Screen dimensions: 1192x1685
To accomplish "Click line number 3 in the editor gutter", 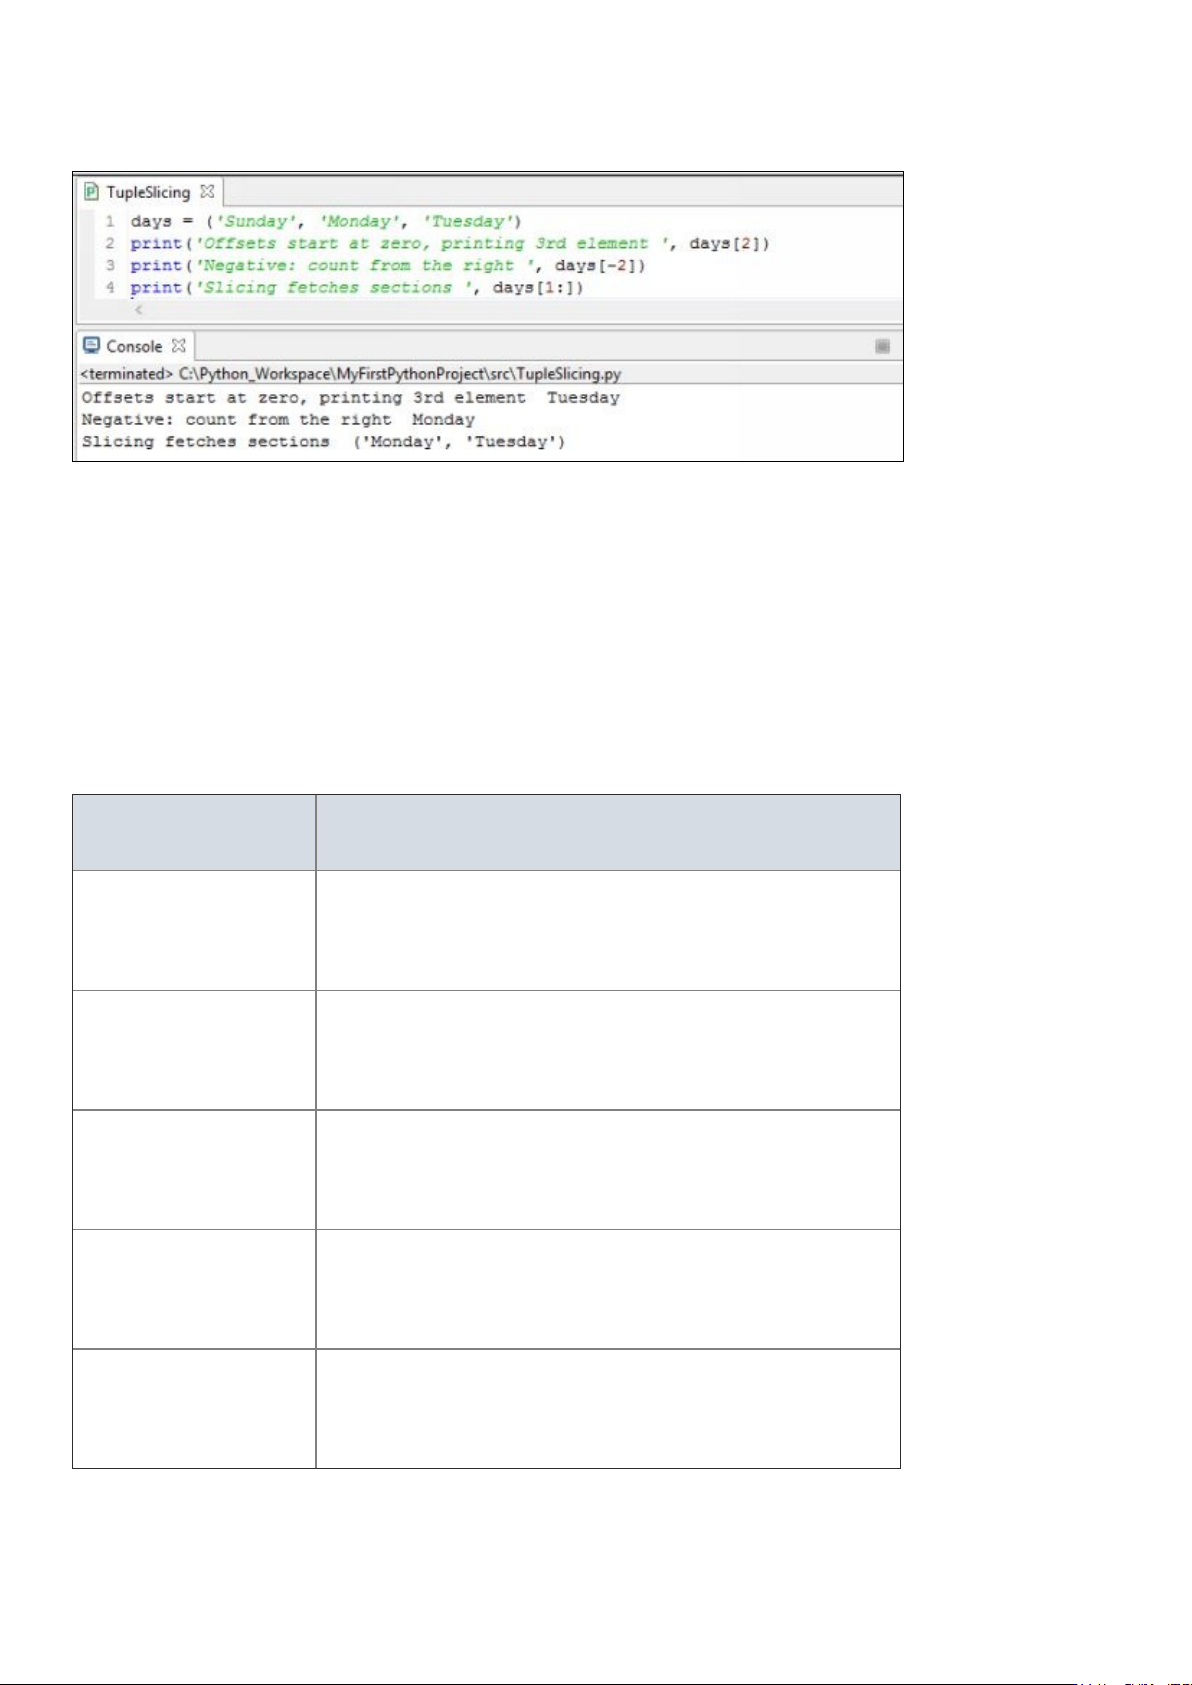I will click(110, 265).
